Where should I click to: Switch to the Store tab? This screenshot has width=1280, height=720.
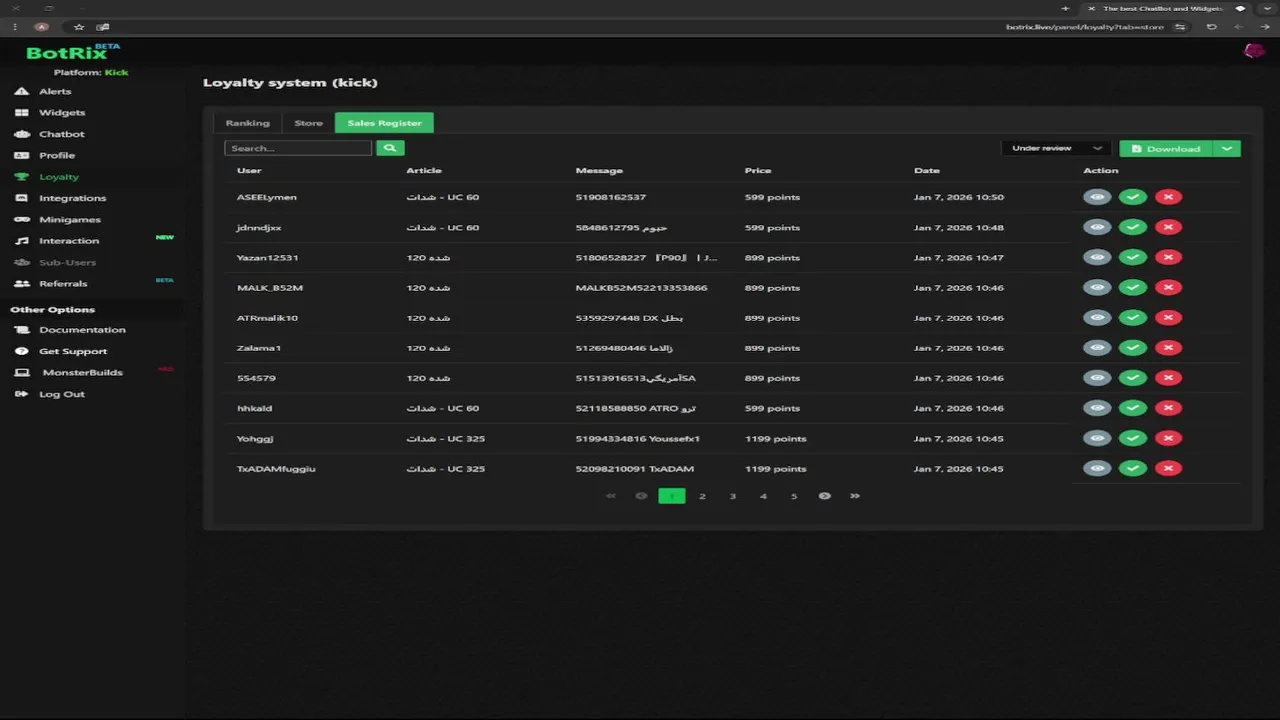pyautogui.click(x=308, y=123)
